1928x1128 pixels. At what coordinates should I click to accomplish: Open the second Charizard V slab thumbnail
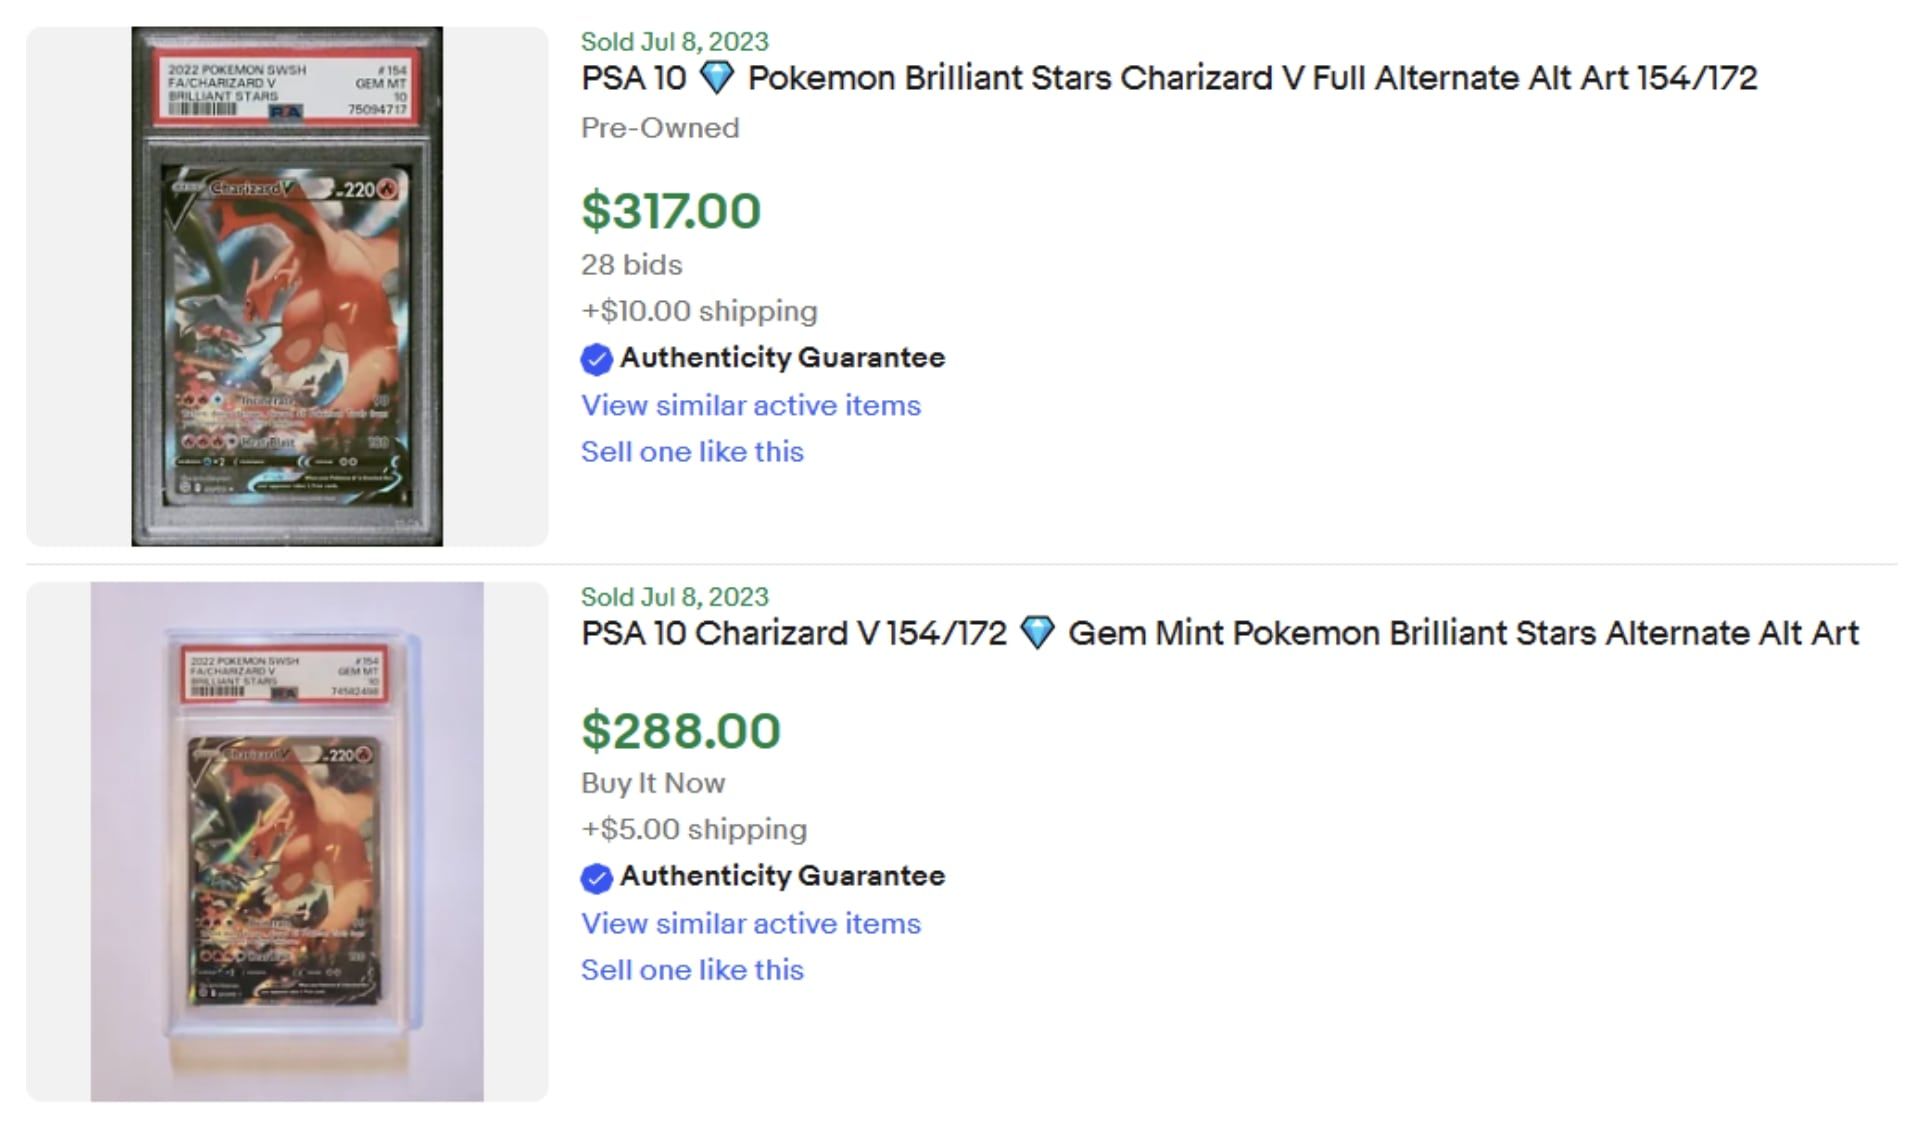pos(287,842)
